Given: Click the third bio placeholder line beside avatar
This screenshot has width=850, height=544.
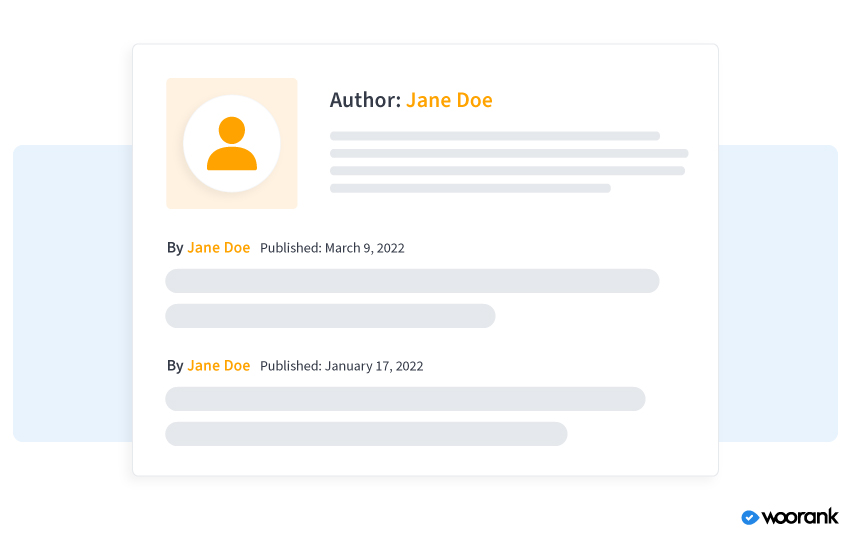Looking at the screenshot, I should click(x=507, y=171).
